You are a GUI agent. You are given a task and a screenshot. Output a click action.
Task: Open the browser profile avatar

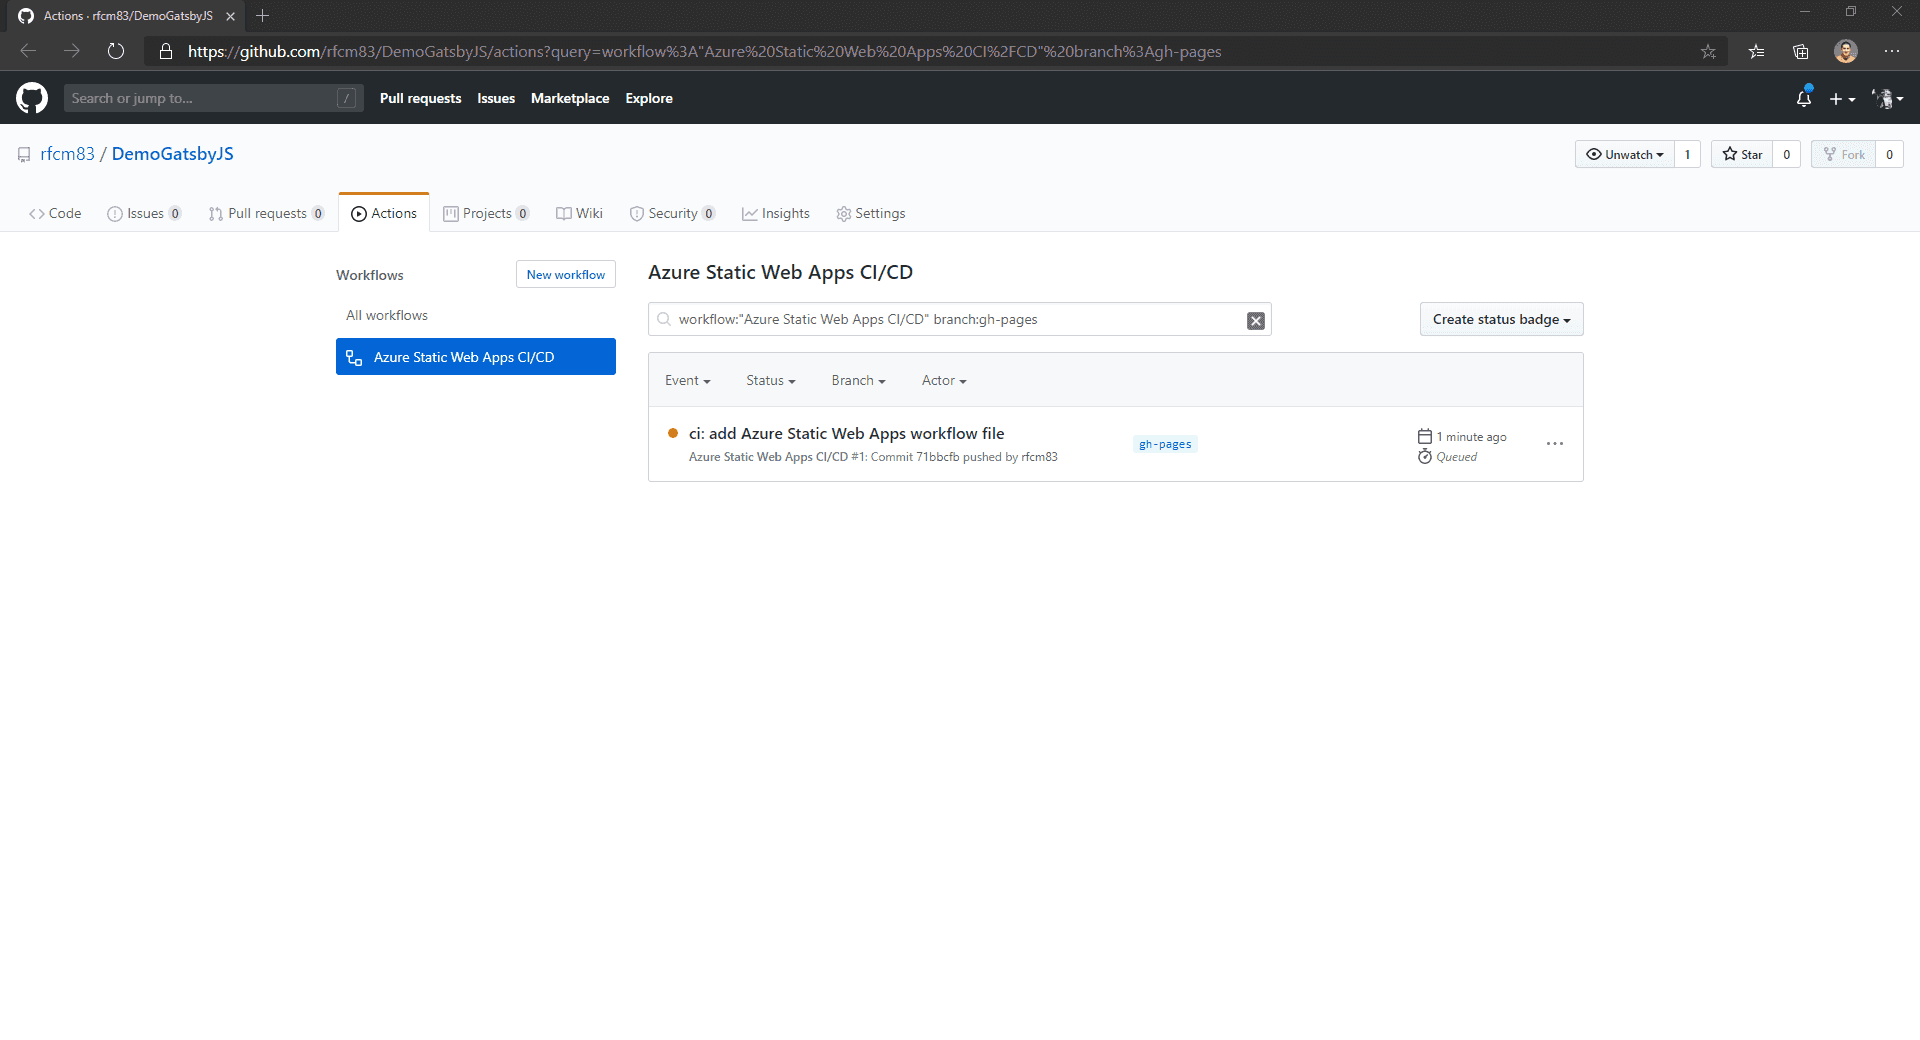click(1846, 51)
